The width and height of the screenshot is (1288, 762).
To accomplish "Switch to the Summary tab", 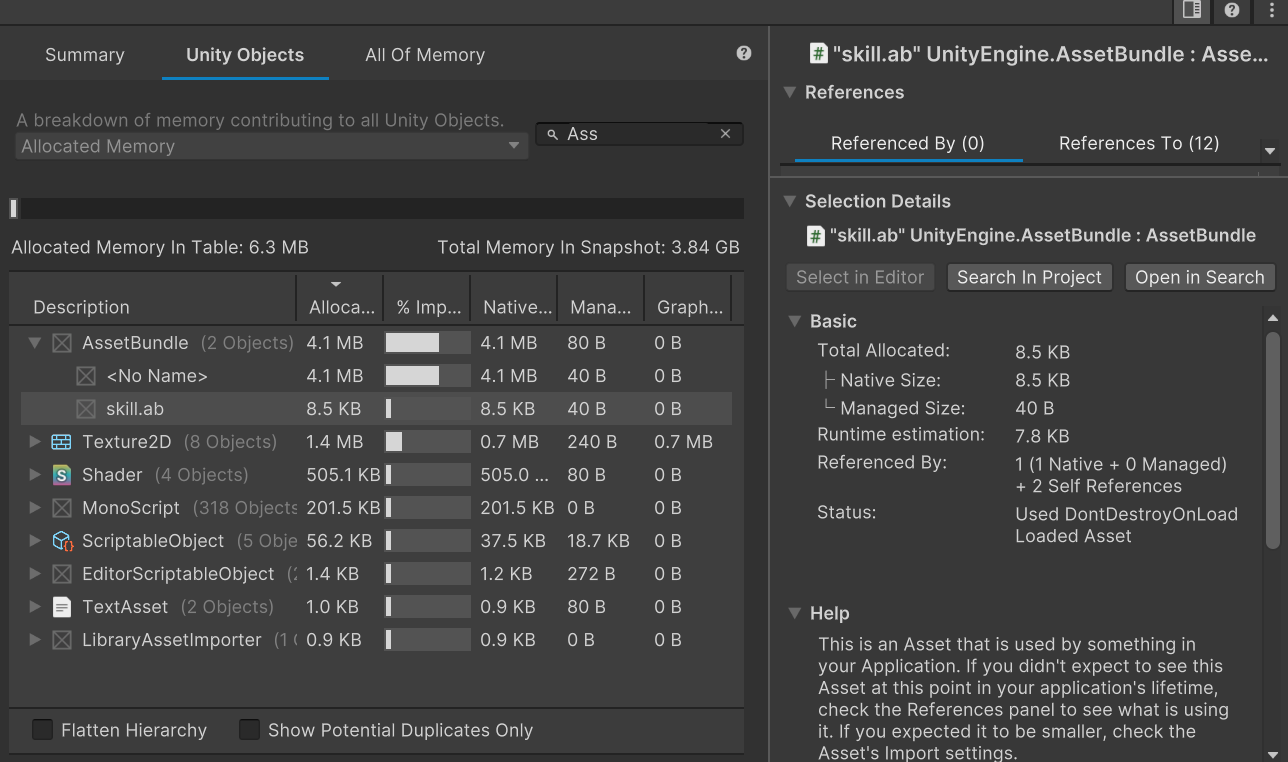I will pyautogui.click(x=84, y=55).
